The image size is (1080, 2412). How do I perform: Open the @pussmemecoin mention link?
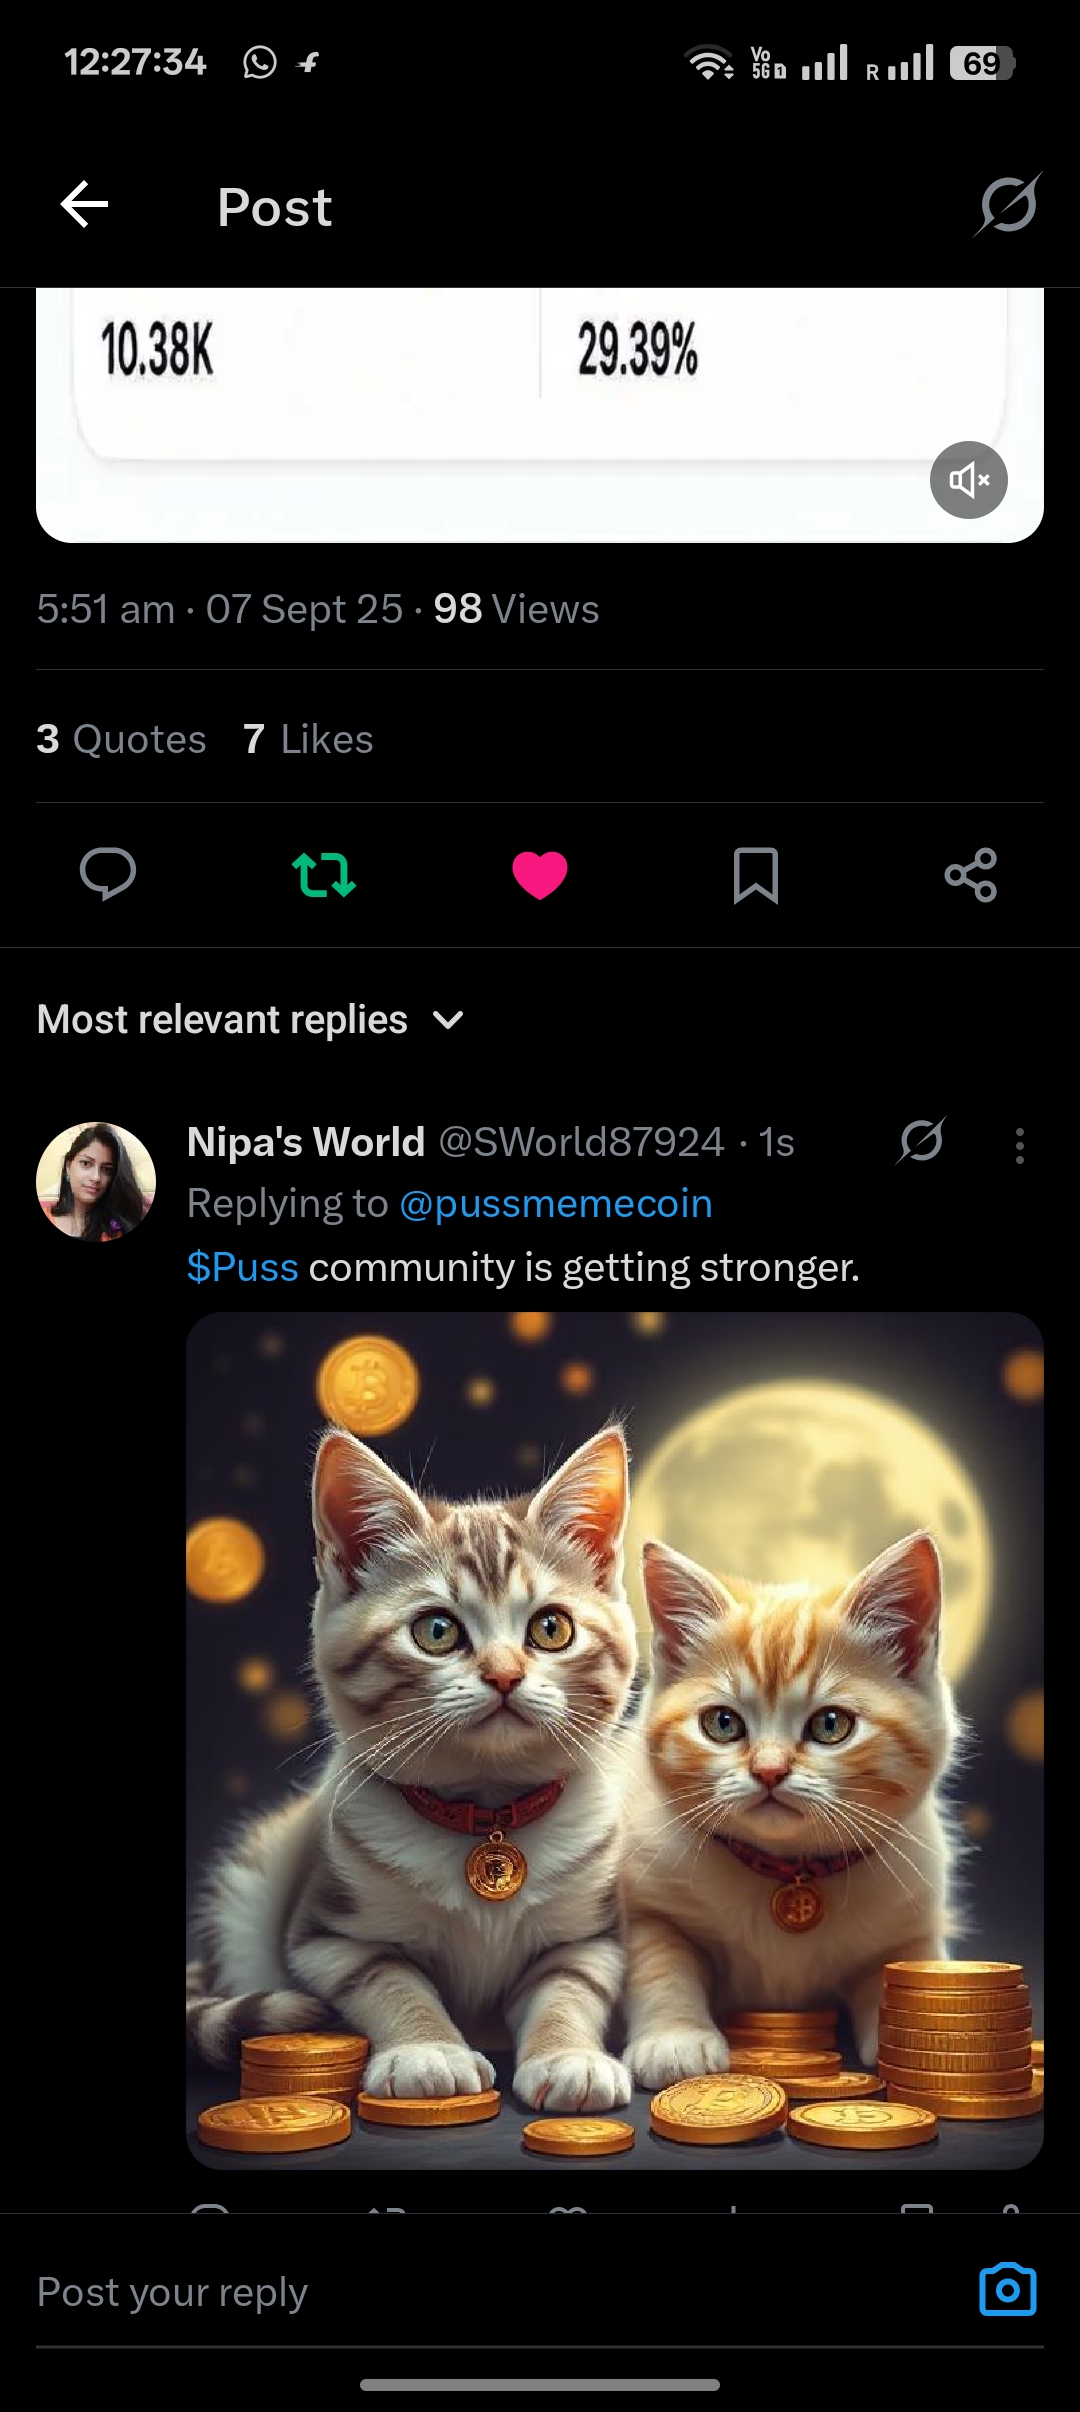555,1204
